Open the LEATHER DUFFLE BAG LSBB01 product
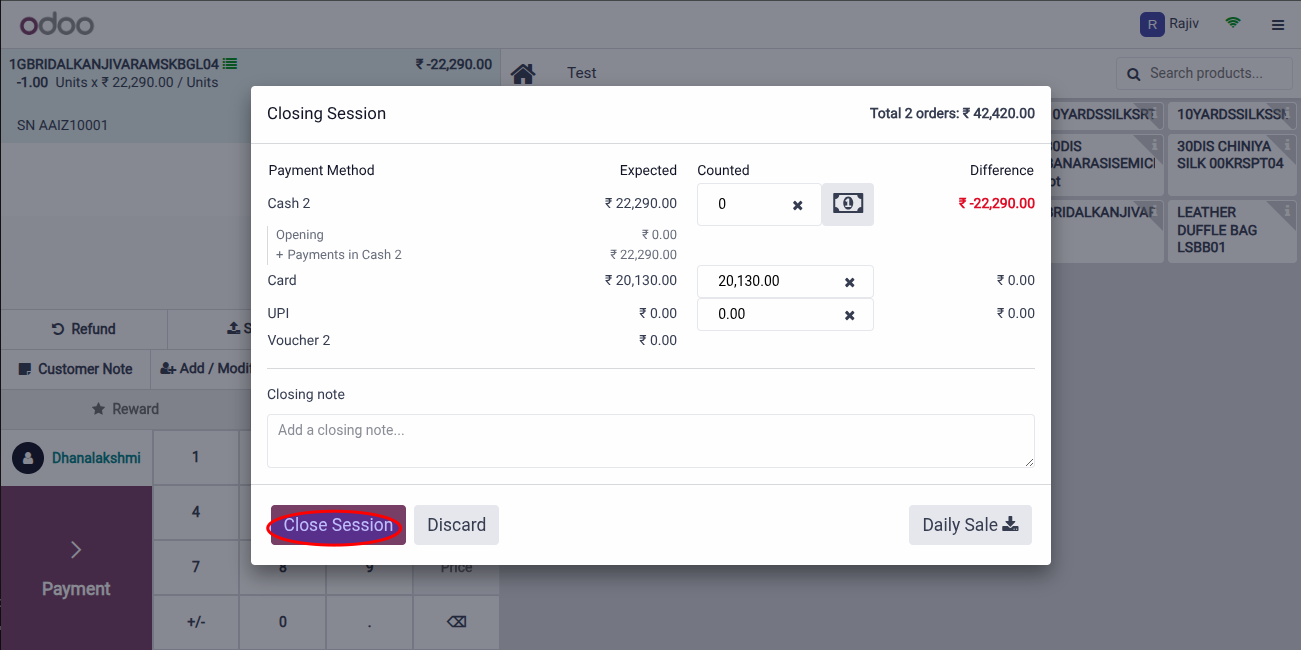Viewport: 1301px width, 650px height. (1232, 230)
